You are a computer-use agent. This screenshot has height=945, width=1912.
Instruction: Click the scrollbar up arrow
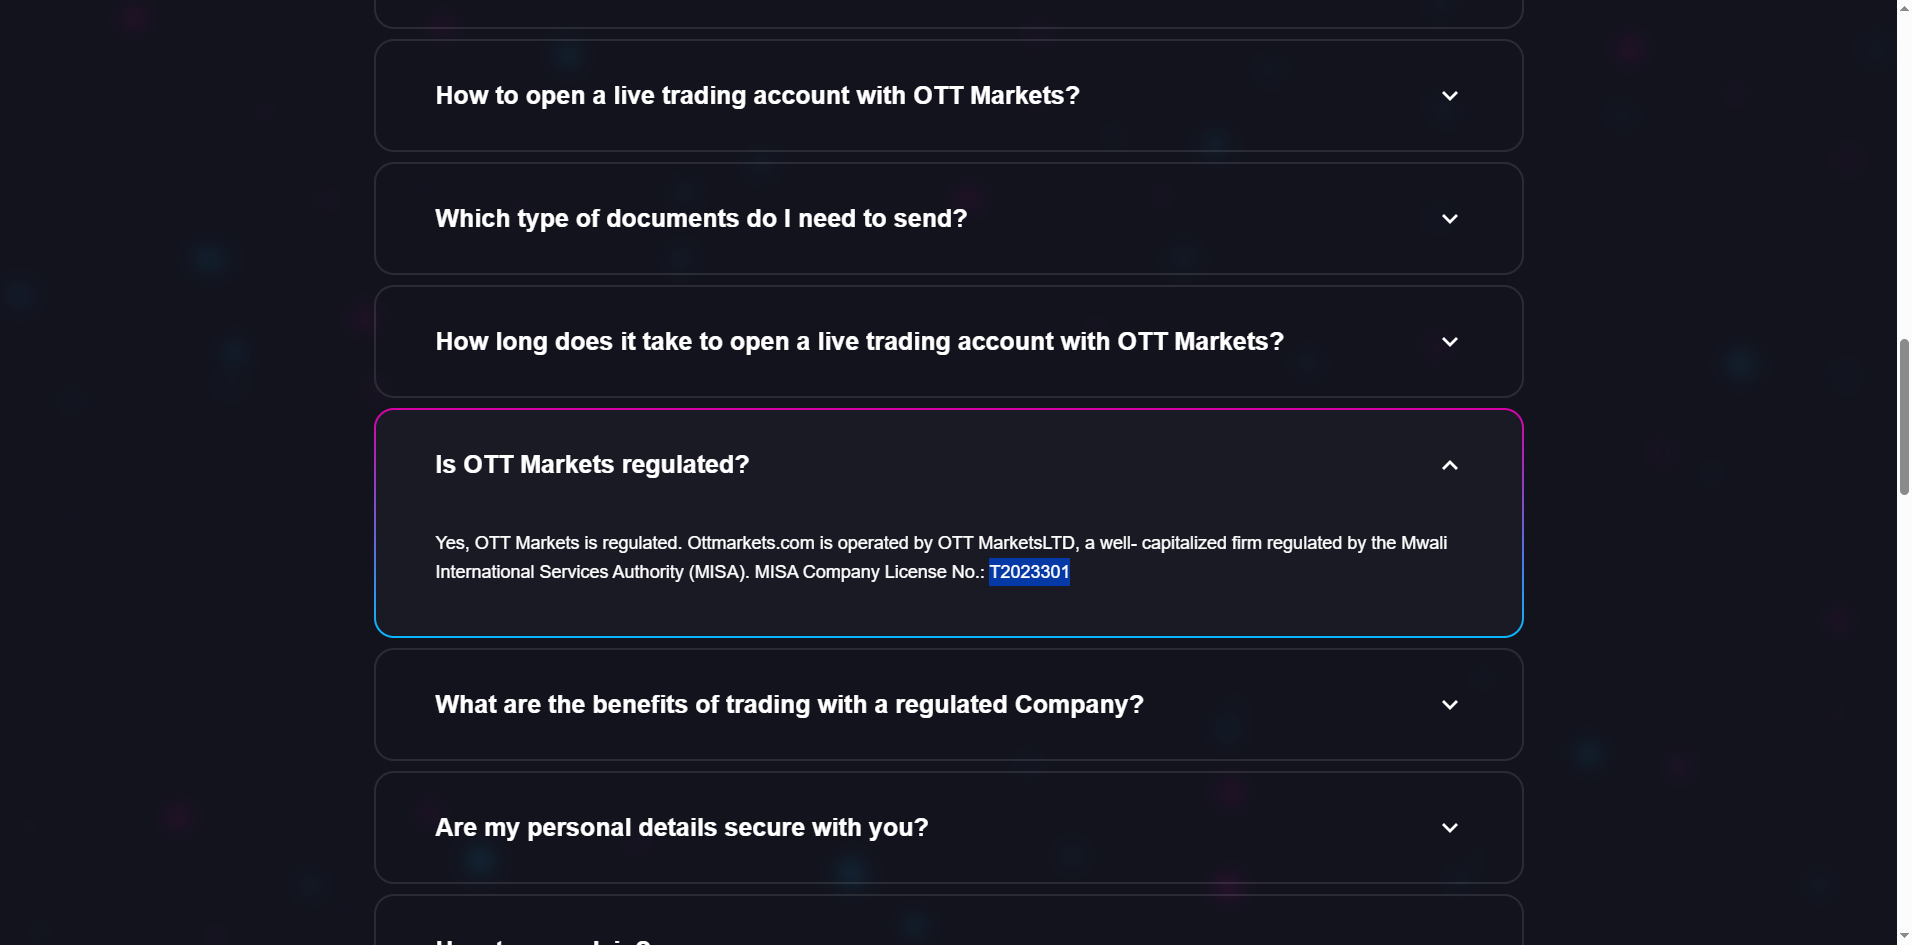pyautogui.click(x=1904, y=8)
